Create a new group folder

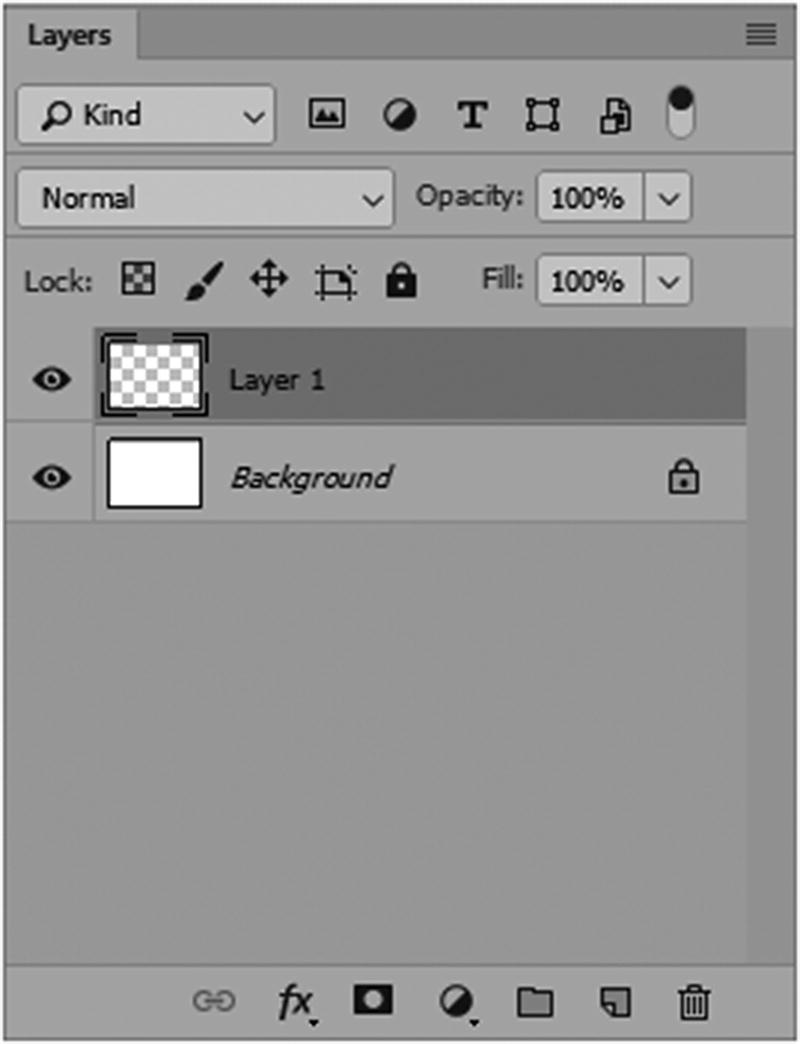pos(536,998)
